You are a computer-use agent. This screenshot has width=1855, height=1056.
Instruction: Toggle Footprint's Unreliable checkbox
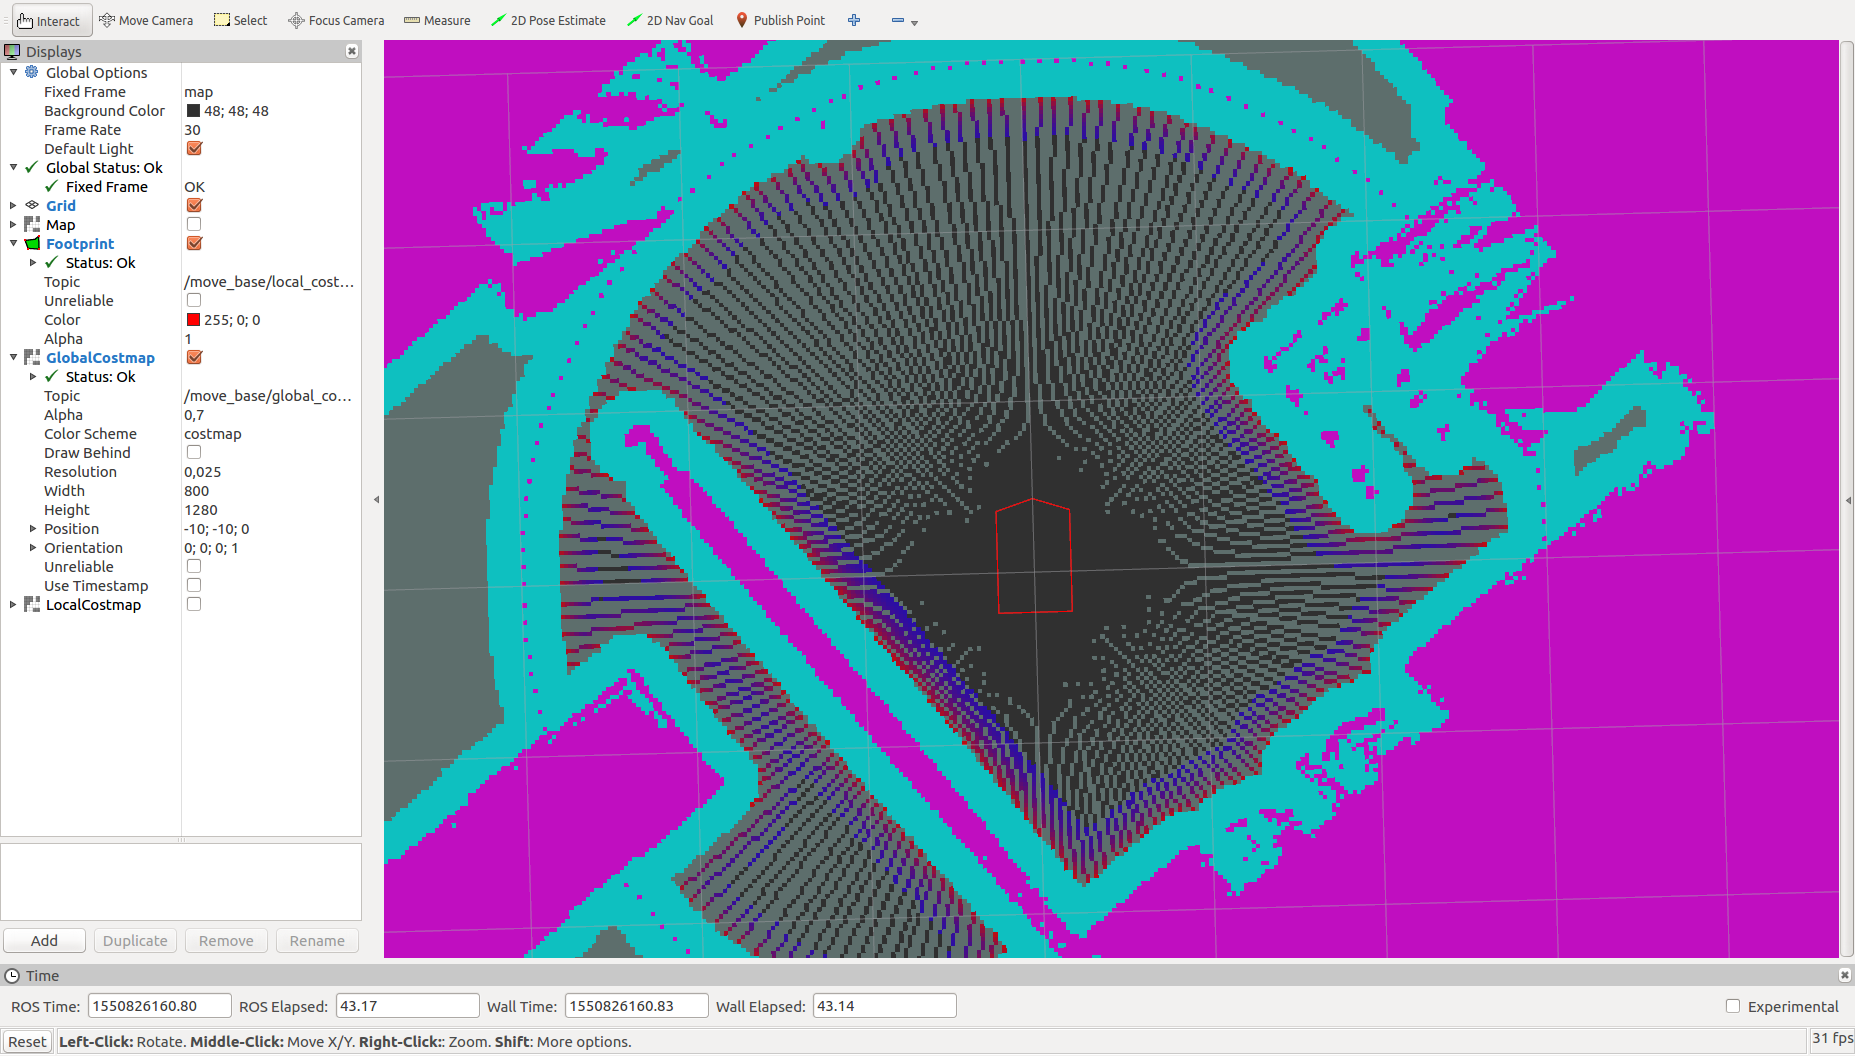pos(194,300)
